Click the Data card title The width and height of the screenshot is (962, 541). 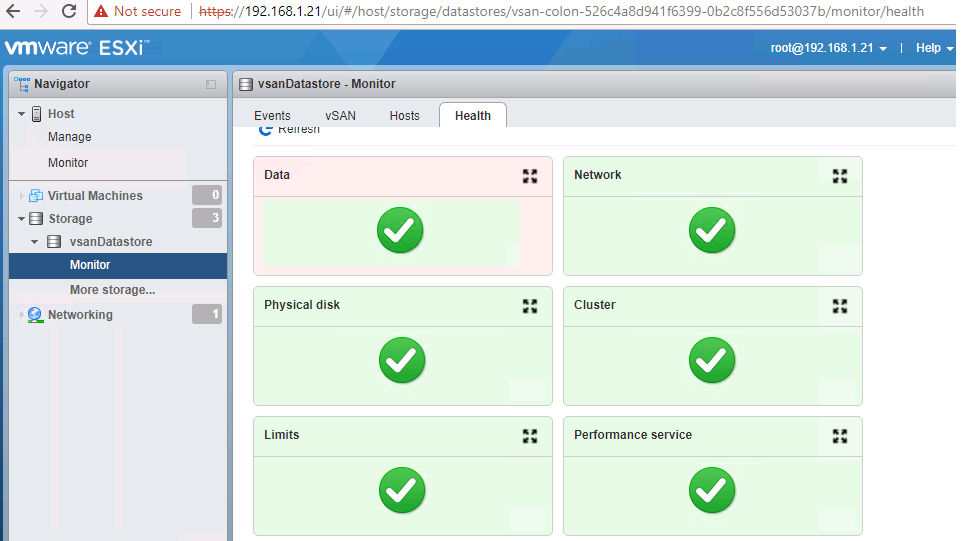pyautogui.click(x=277, y=175)
